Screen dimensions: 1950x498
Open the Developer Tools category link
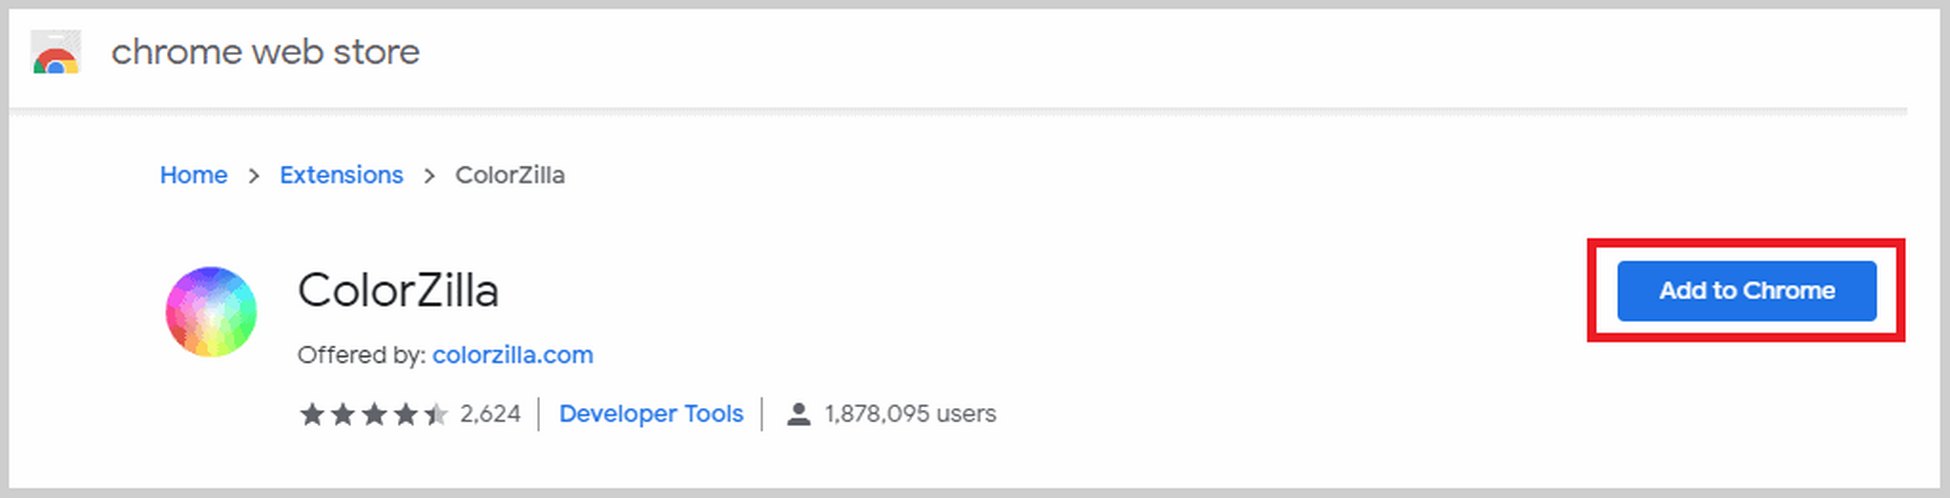tap(651, 414)
